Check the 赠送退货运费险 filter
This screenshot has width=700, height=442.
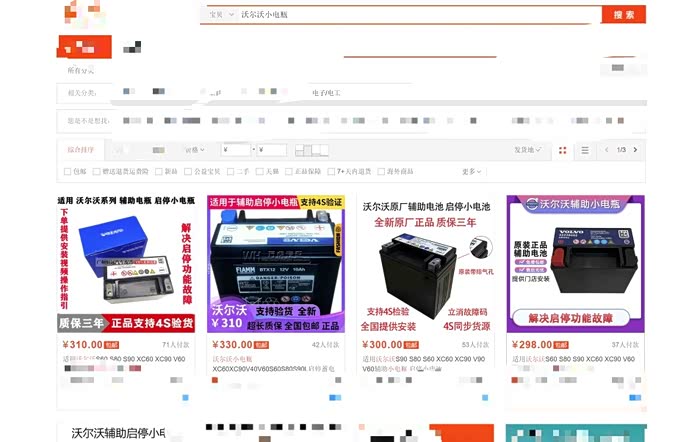point(96,171)
